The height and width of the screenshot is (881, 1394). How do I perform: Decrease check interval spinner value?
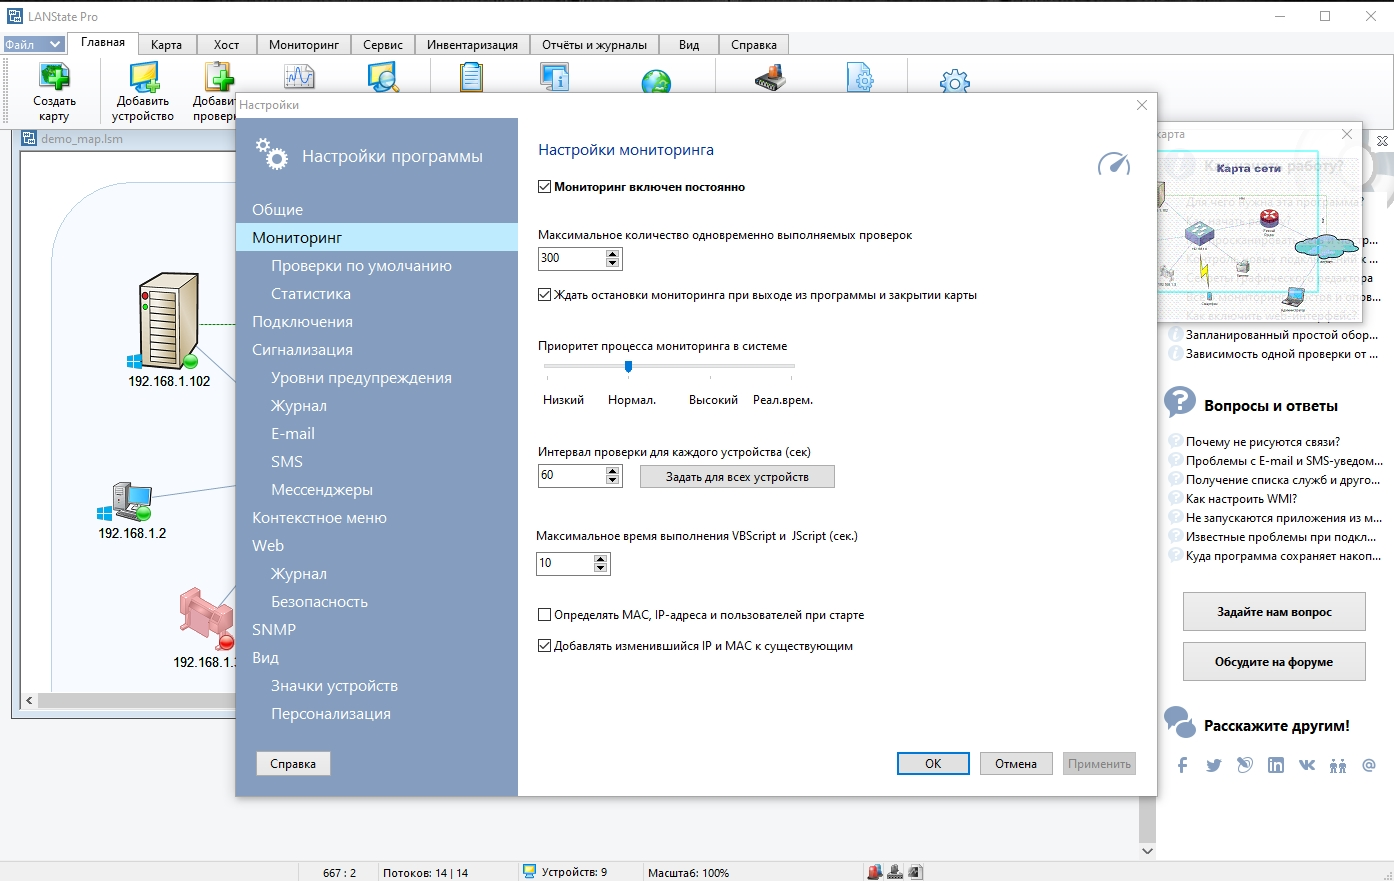click(613, 480)
